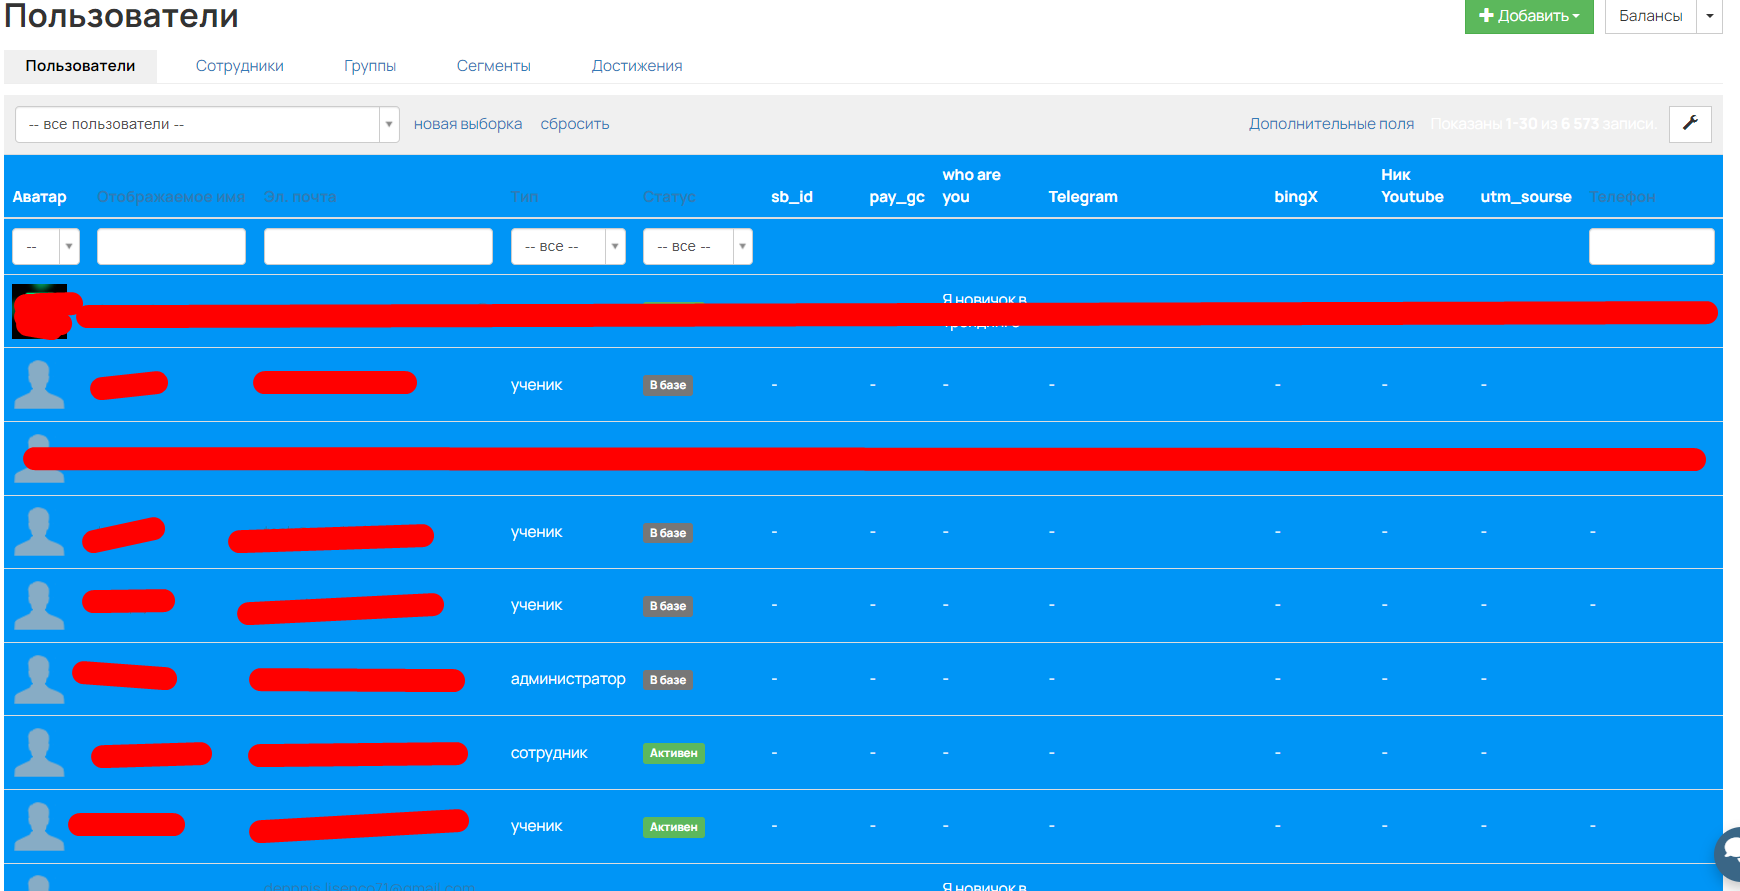Focus the Телефон filter input field
This screenshot has width=1740, height=891.
point(1650,246)
